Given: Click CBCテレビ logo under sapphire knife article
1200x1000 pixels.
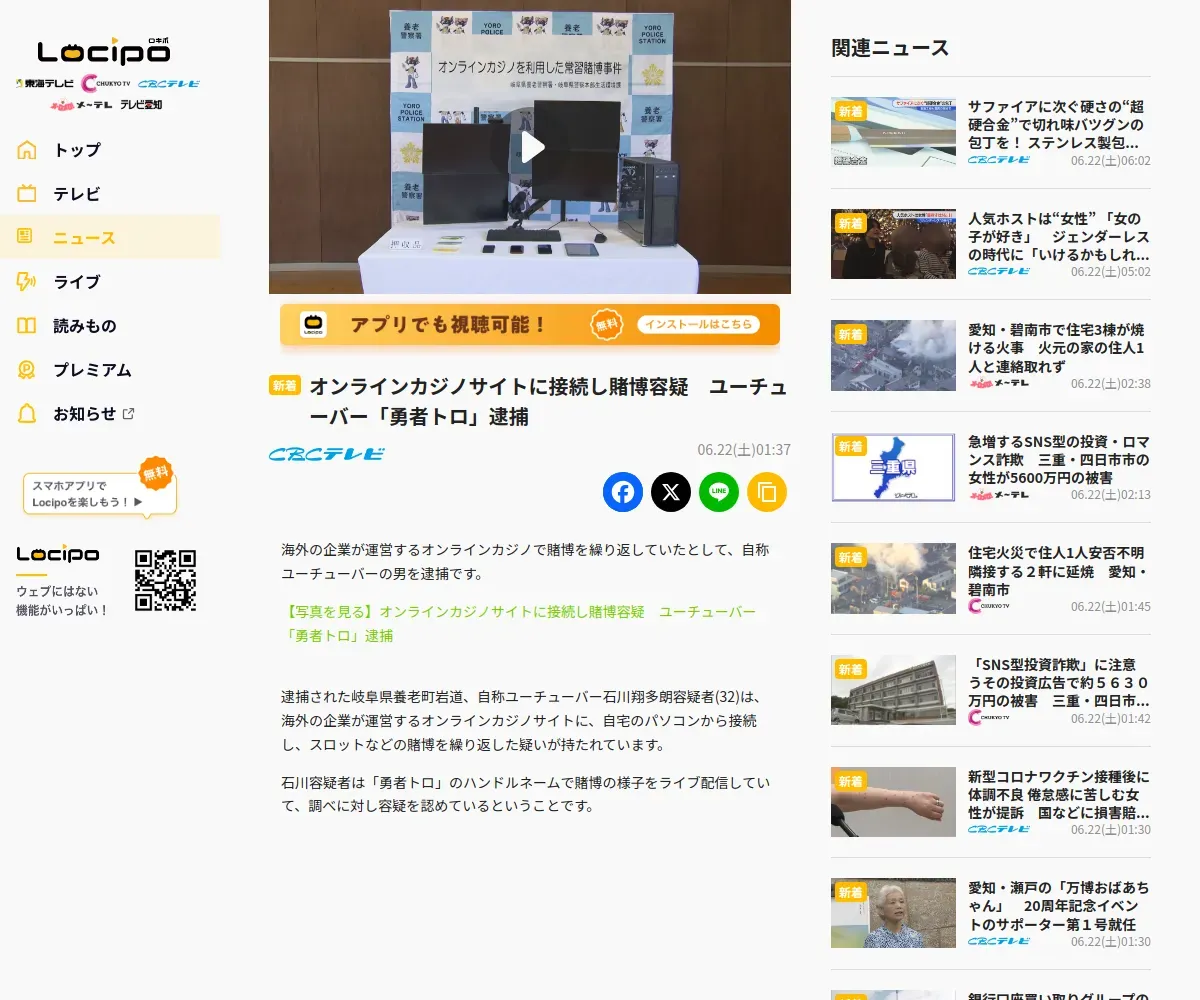Looking at the screenshot, I should pos(998,160).
